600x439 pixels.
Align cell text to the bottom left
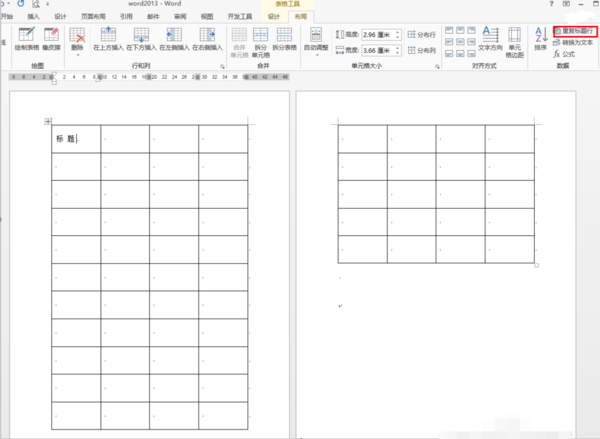pos(449,53)
